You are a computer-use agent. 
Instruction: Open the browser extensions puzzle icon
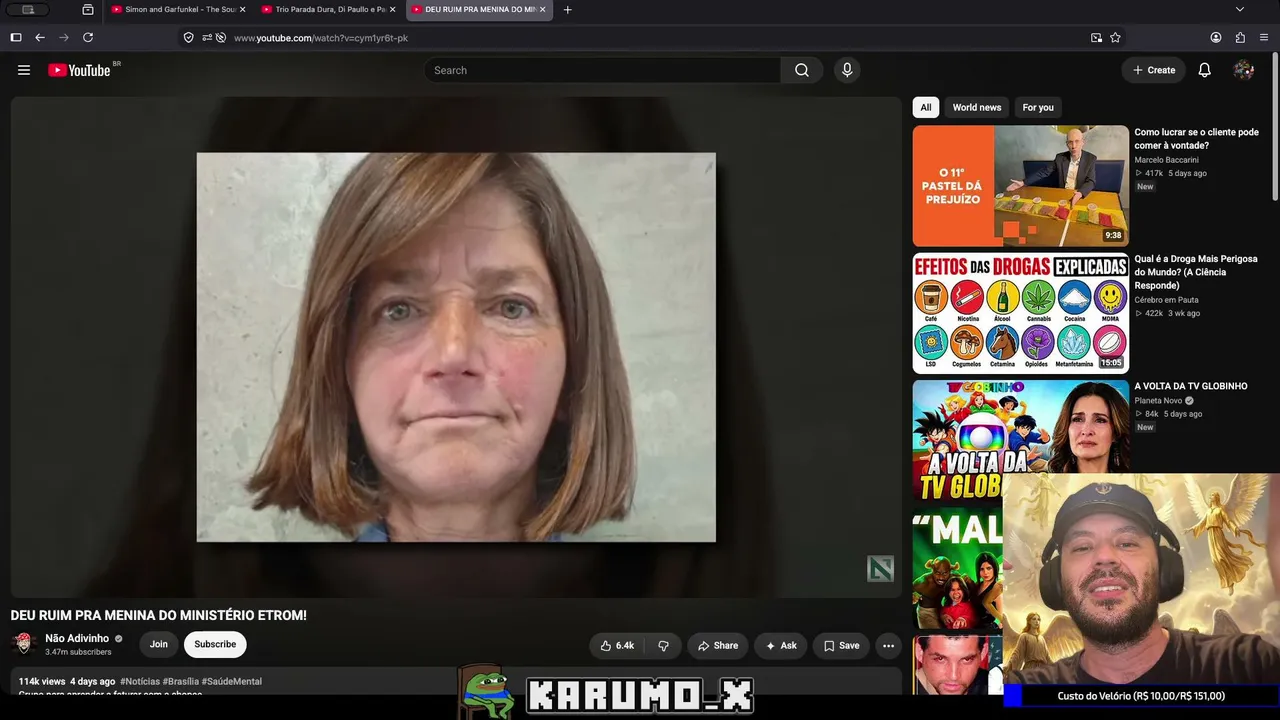1240,37
